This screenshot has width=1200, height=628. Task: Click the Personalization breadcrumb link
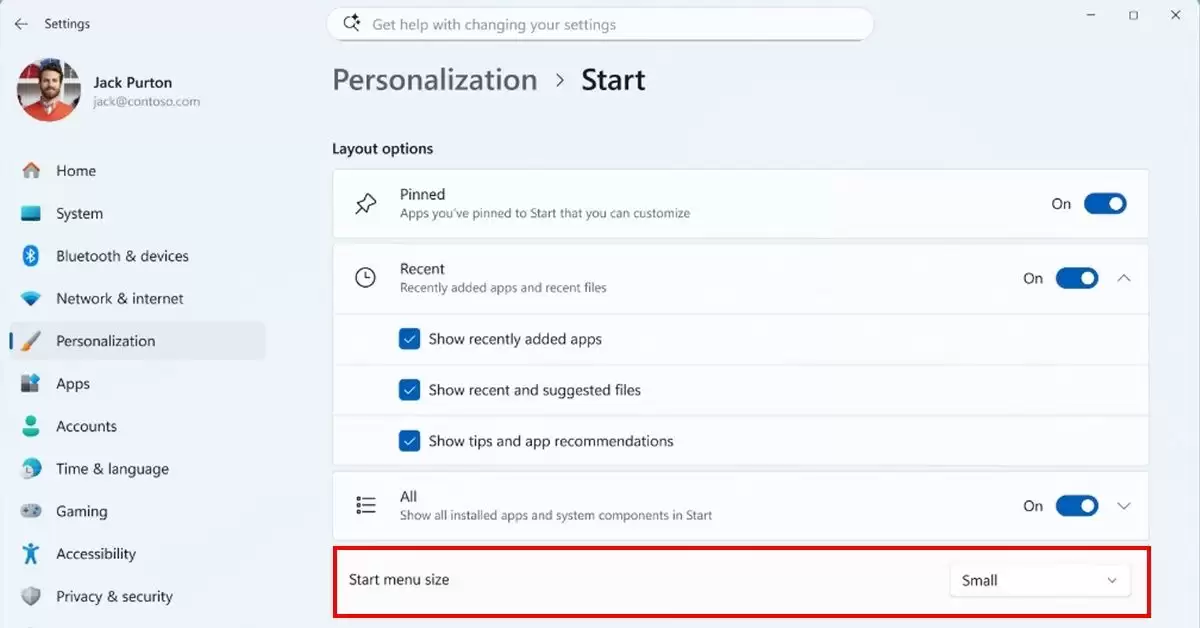coord(434,80)
